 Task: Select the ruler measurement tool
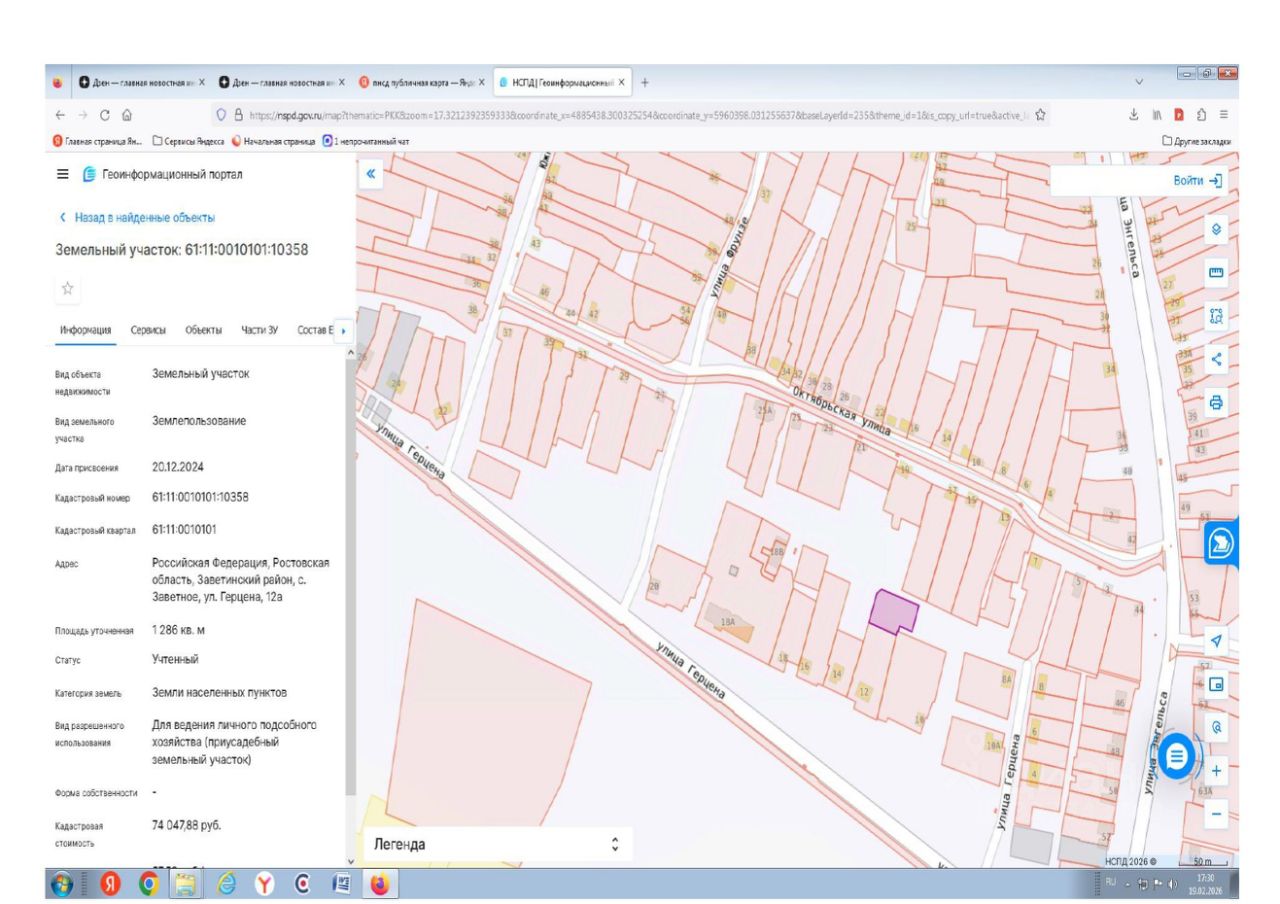point(1216,272)
